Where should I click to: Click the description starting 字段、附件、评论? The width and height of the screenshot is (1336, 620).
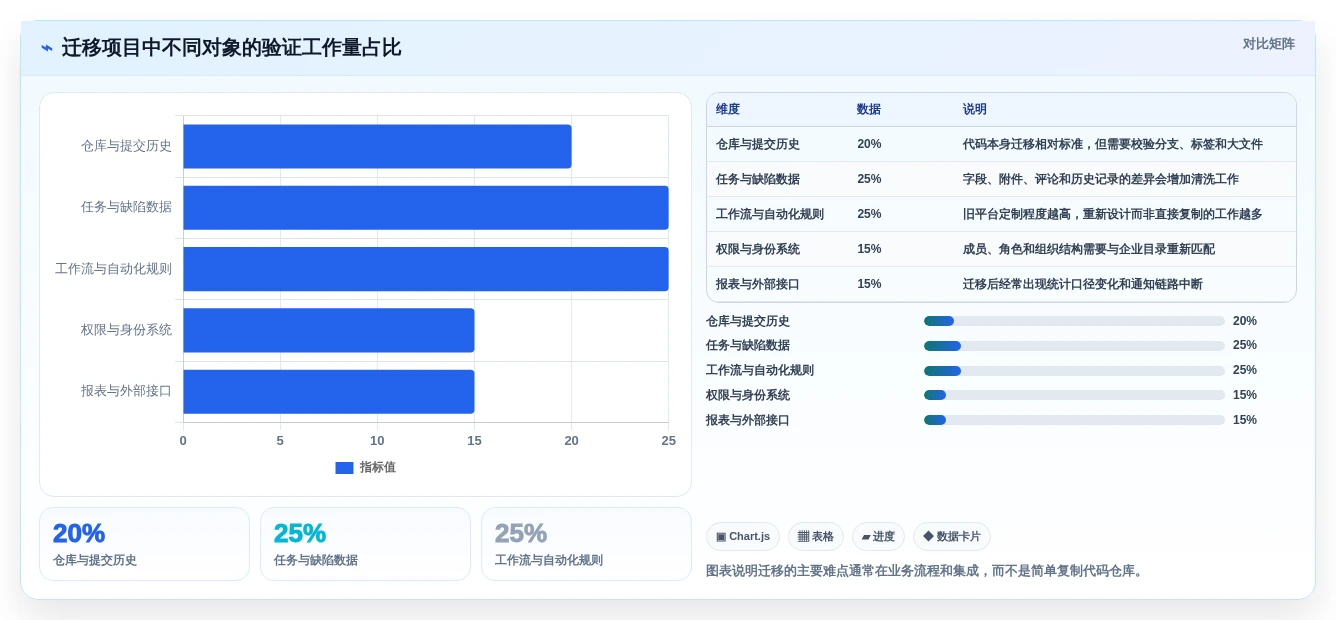click(x=1101, y=179)
